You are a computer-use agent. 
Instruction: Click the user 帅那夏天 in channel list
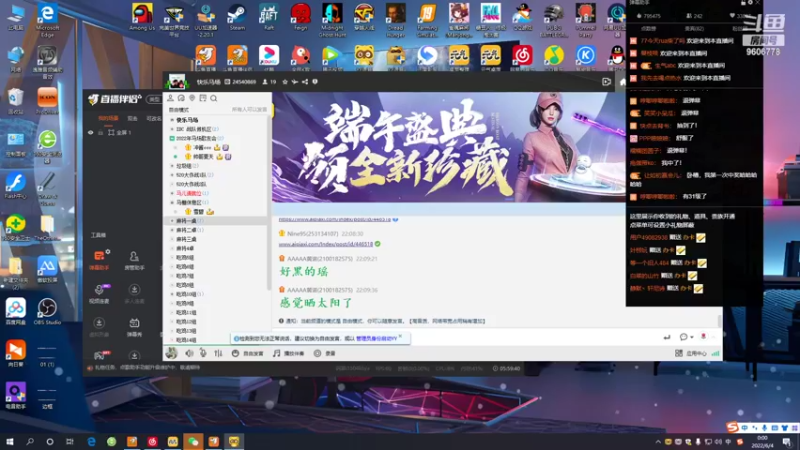coord(203,157)
